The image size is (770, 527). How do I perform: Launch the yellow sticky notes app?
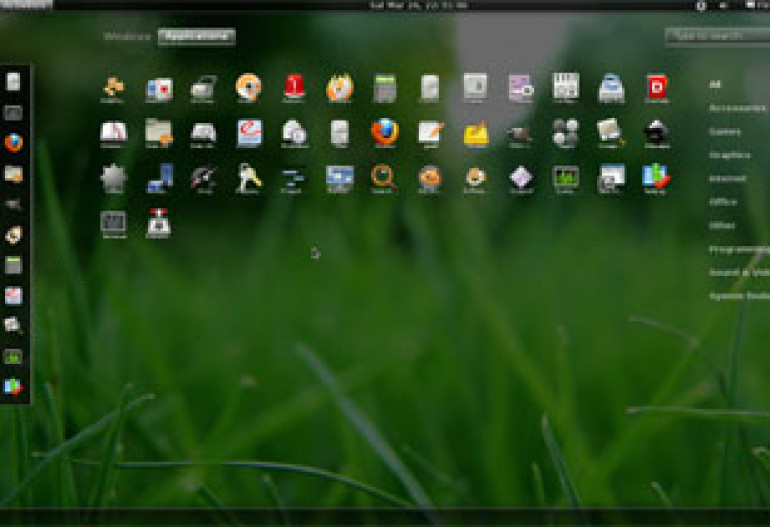[476, 134]
